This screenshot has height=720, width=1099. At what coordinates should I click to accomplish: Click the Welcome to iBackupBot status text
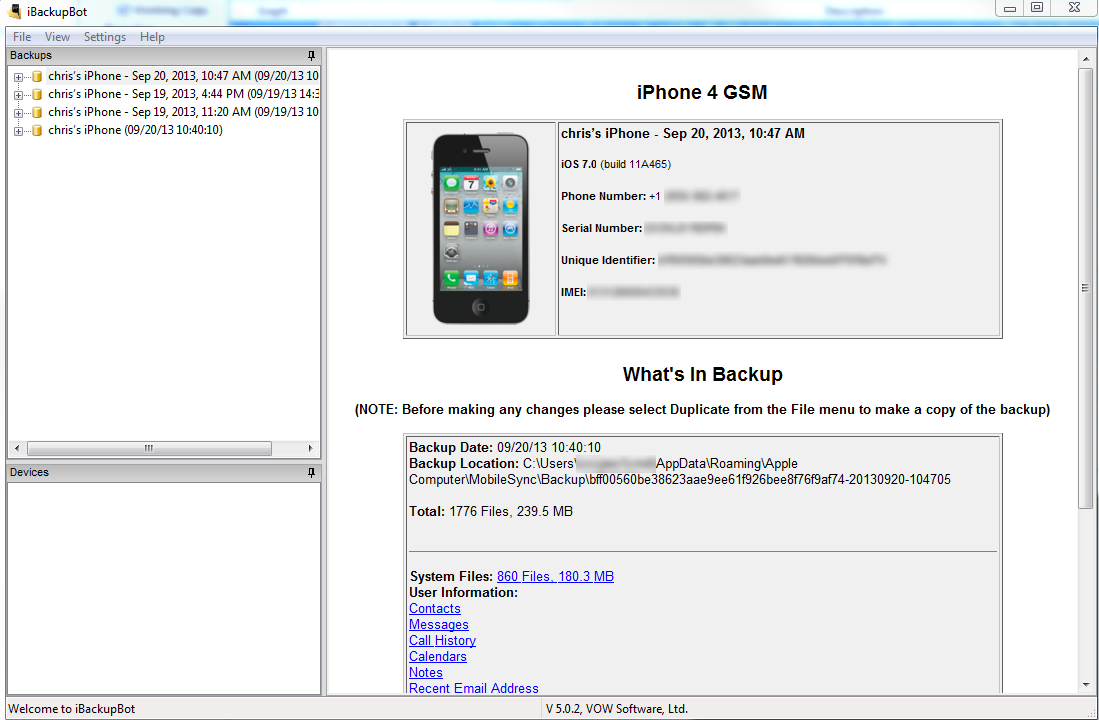[x=71, y=709]
